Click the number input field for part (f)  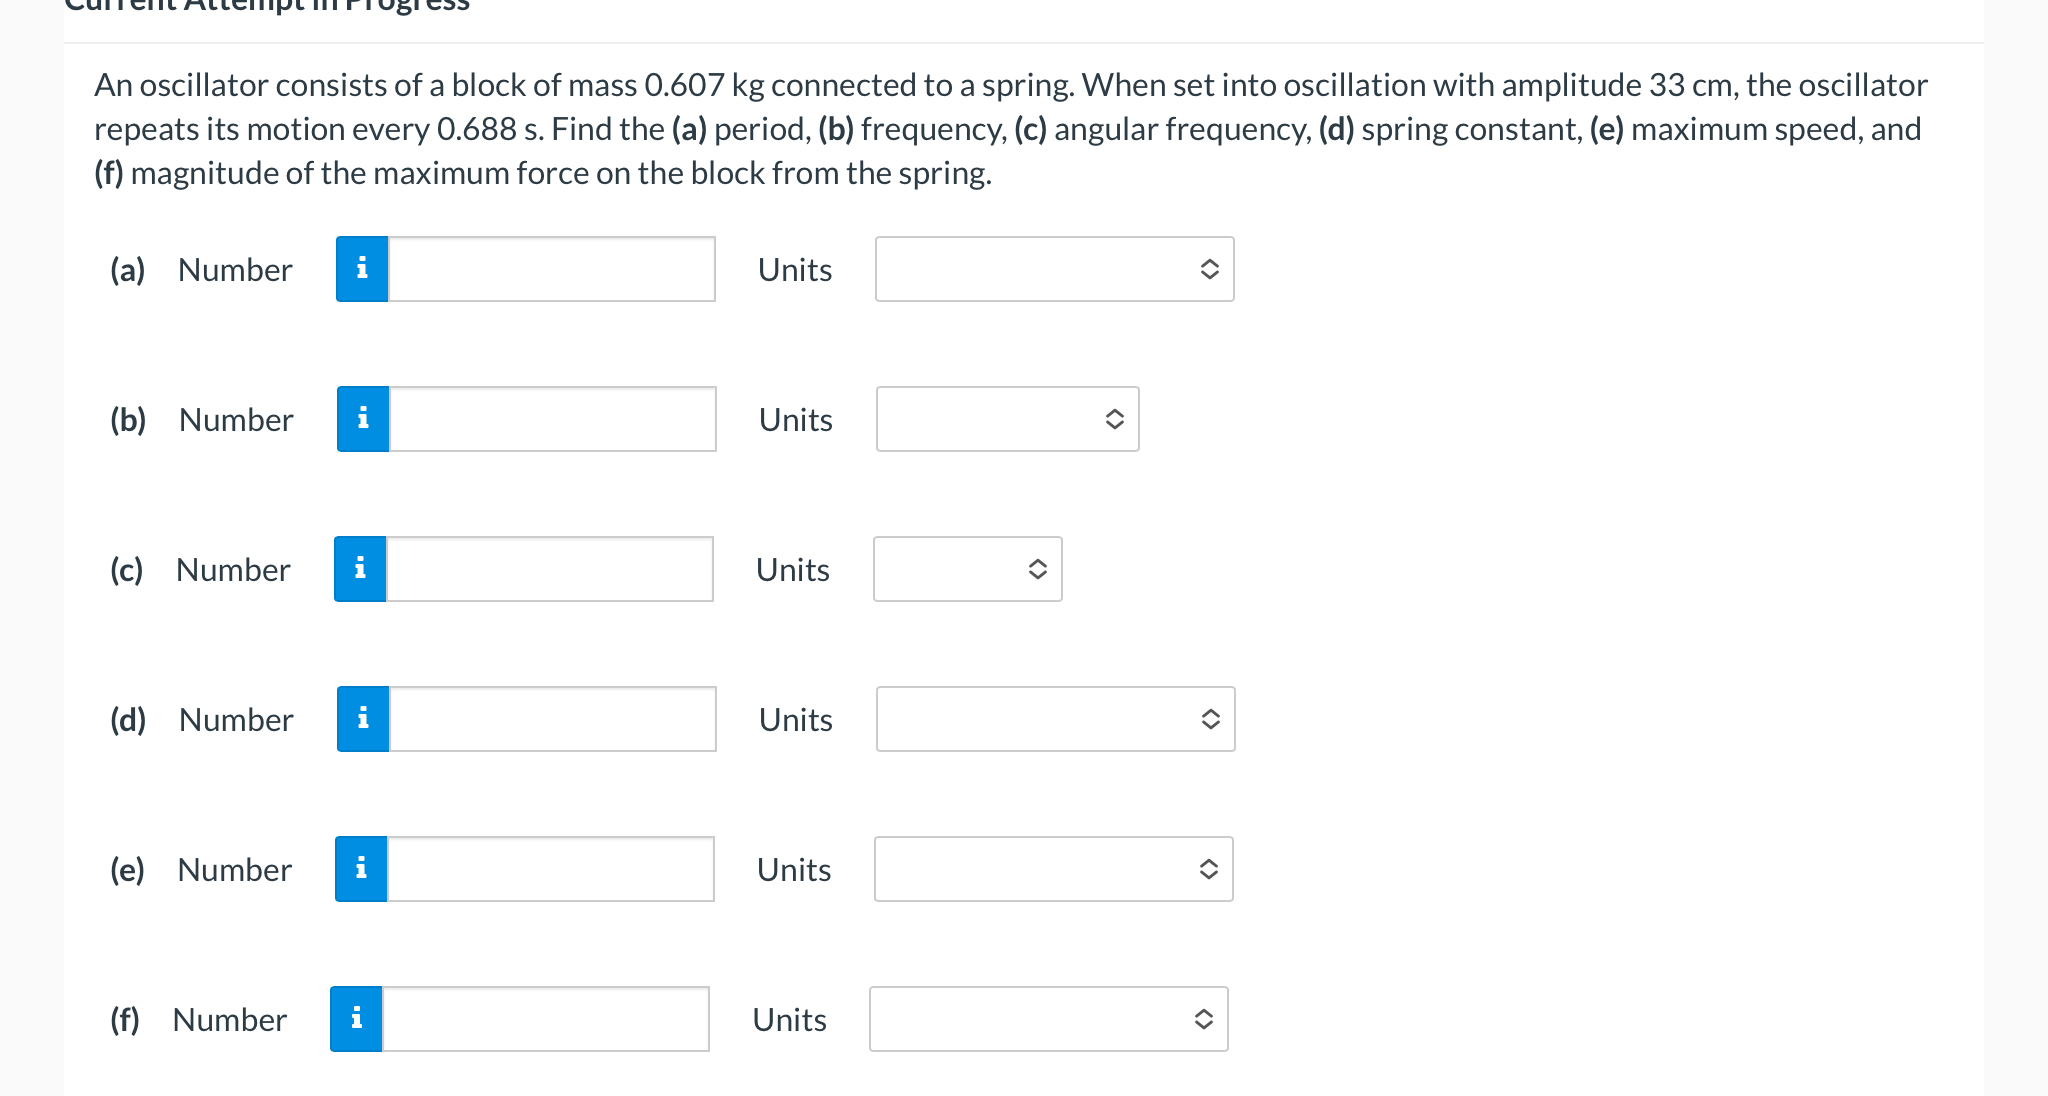pyautogui.click(x=545, y=1019)
